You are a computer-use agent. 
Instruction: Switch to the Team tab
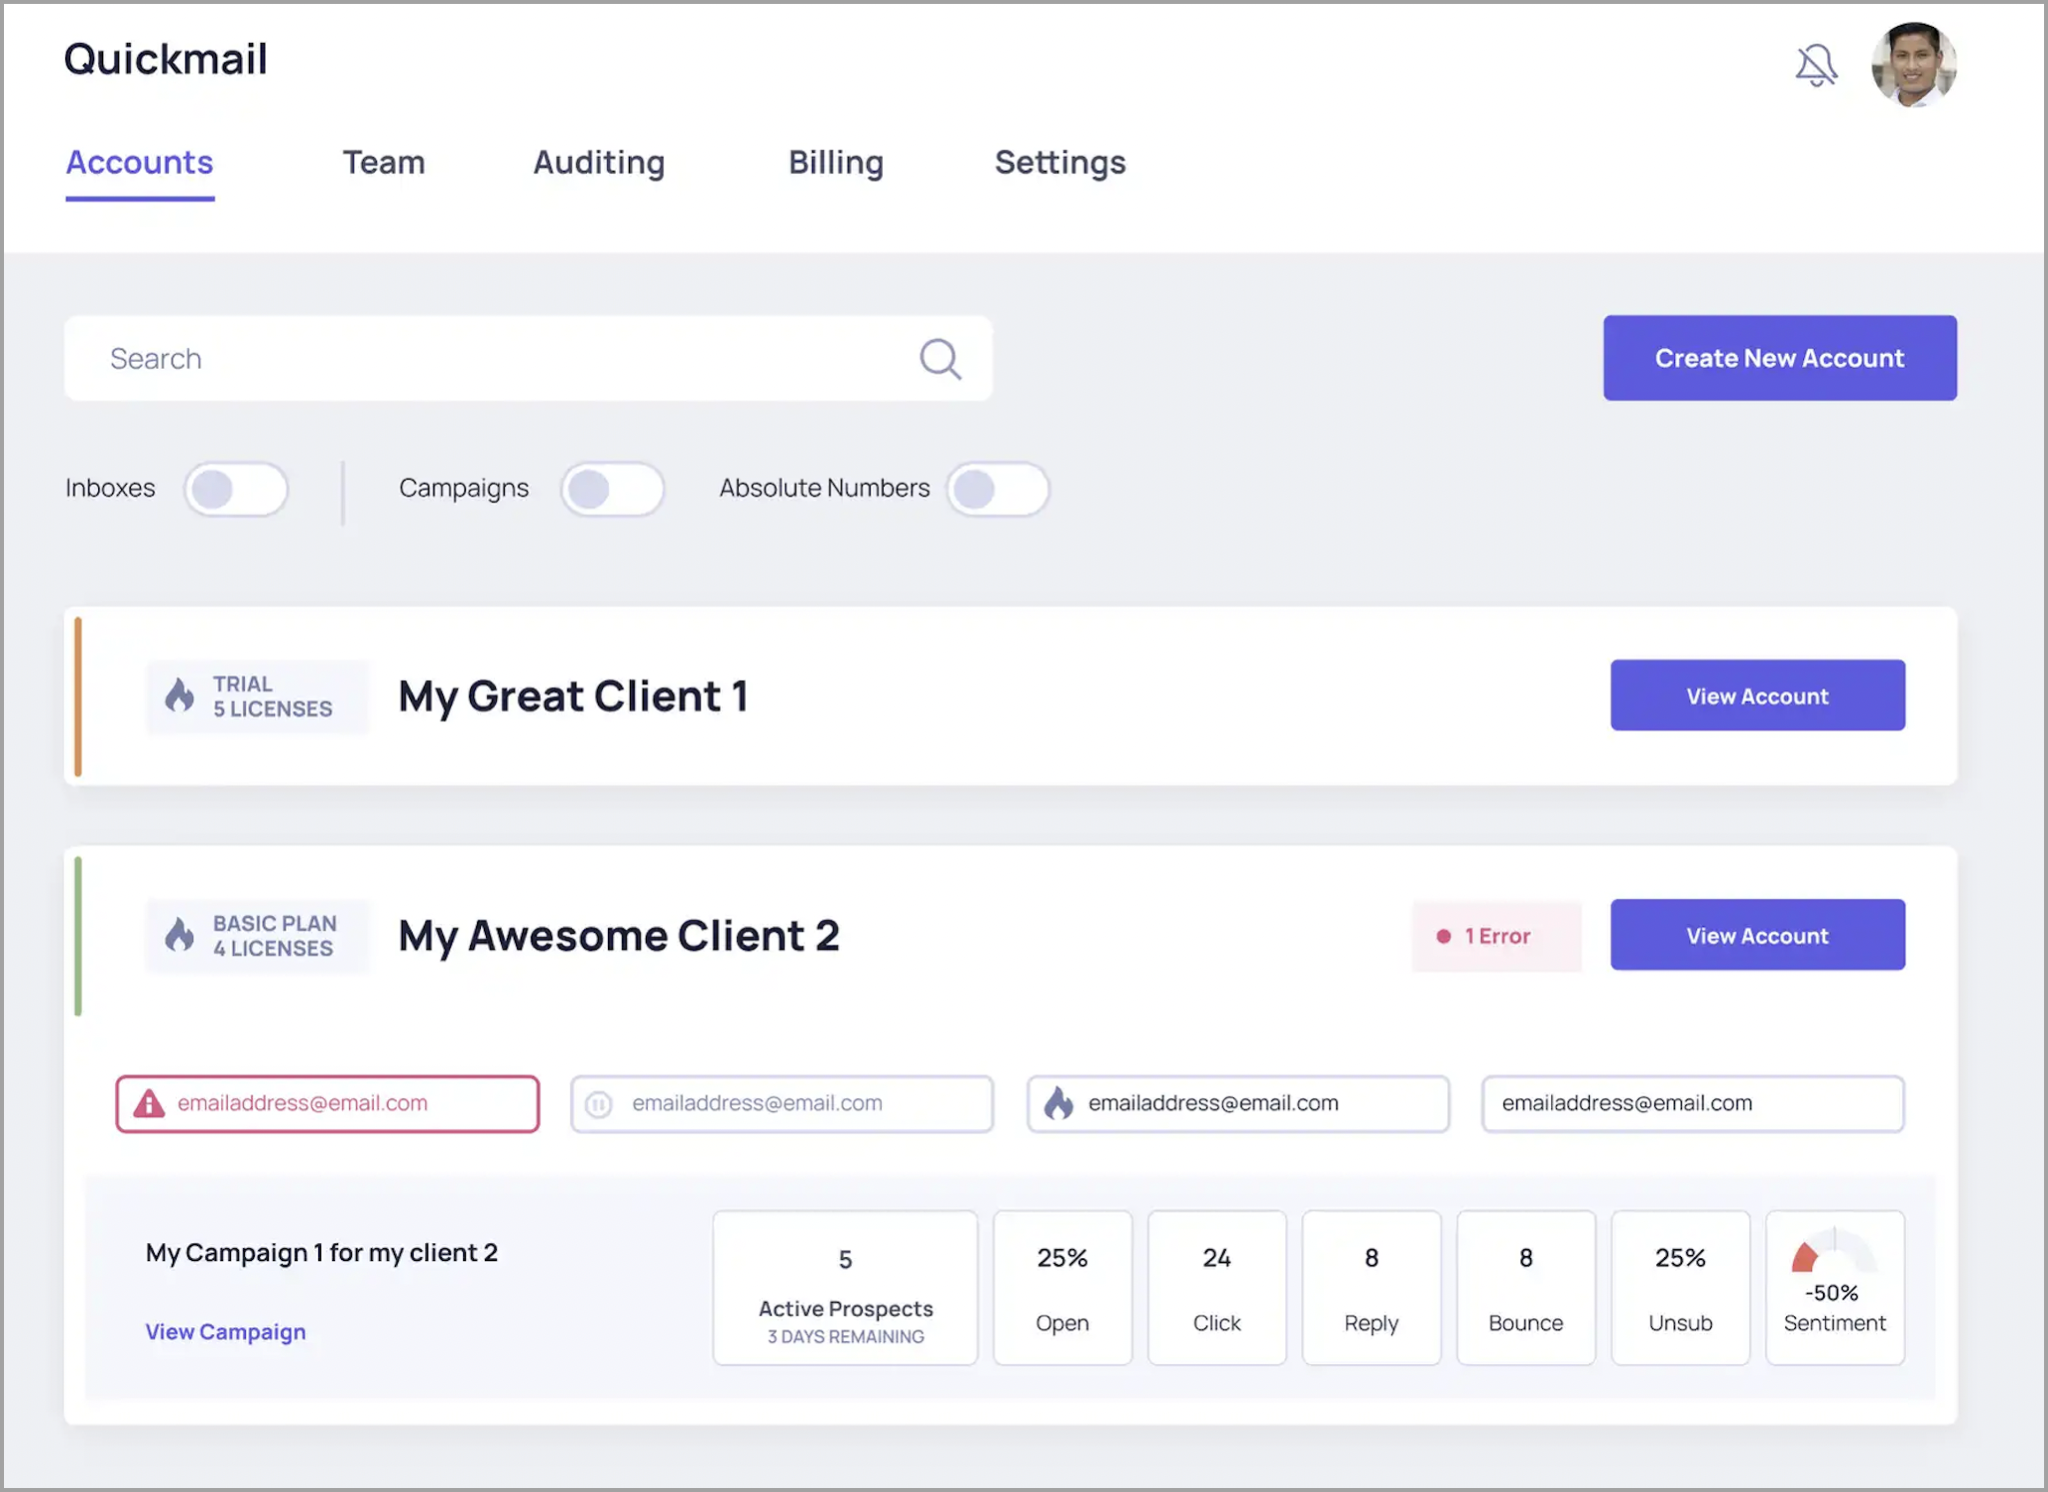tap(384, 162)
